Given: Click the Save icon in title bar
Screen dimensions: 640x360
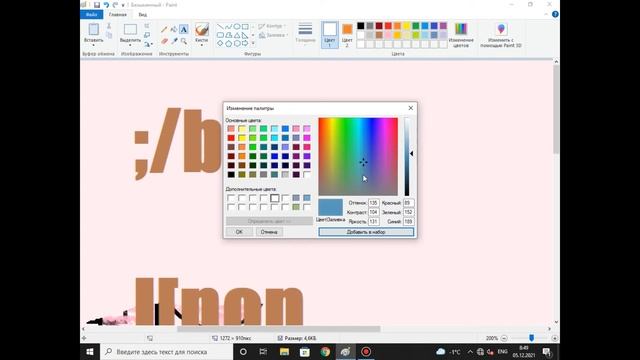Looking at the screenshot, I should pyautogui.click(x=97, y=5).
